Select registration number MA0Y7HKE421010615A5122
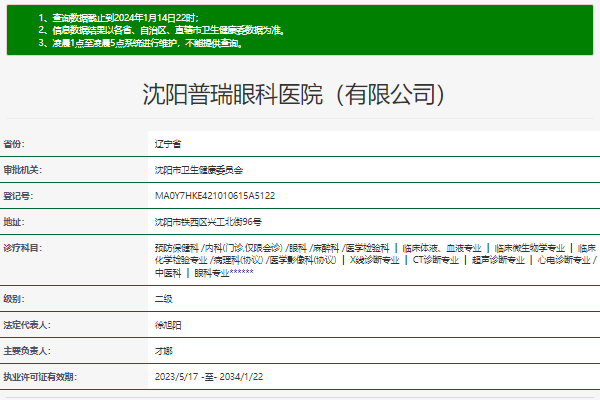 point(215,196)
